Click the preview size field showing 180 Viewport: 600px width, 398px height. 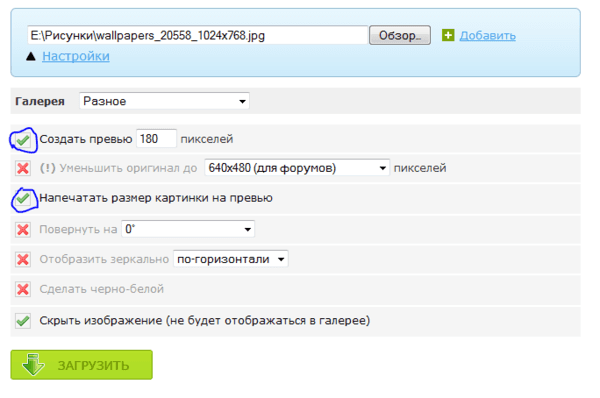click(156, 139)
